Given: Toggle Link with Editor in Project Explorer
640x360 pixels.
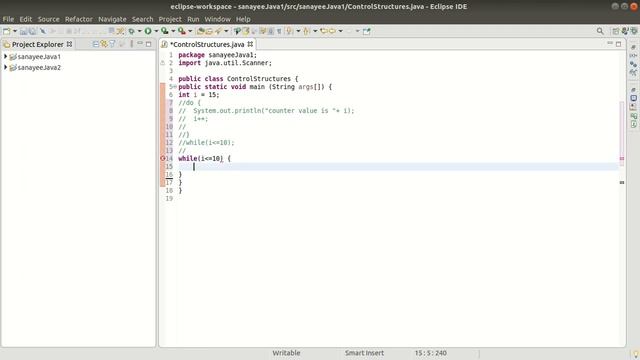Looking at the screenshot, I should (x=104, y=44).
